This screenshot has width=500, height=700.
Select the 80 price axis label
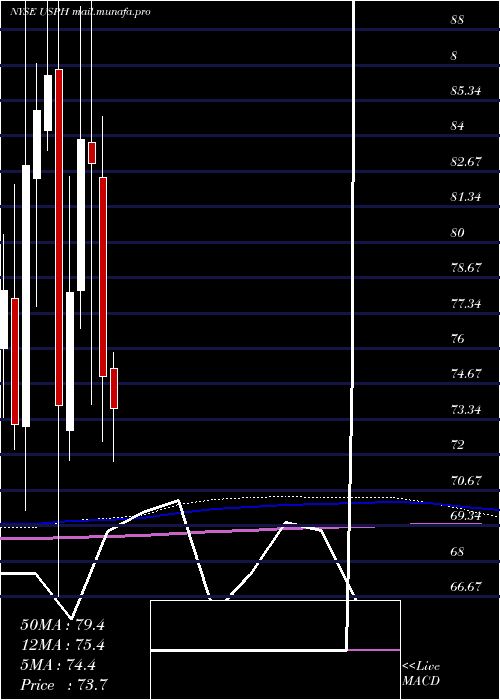457,233
